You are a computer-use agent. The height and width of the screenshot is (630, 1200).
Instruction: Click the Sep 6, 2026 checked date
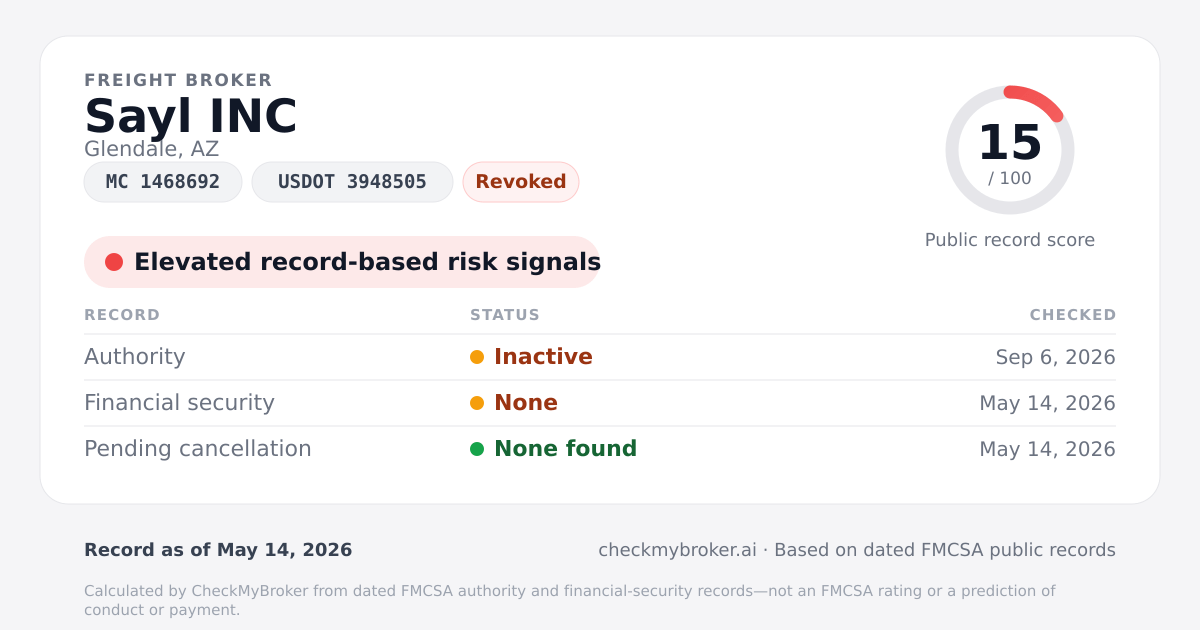coord(1056,357)
